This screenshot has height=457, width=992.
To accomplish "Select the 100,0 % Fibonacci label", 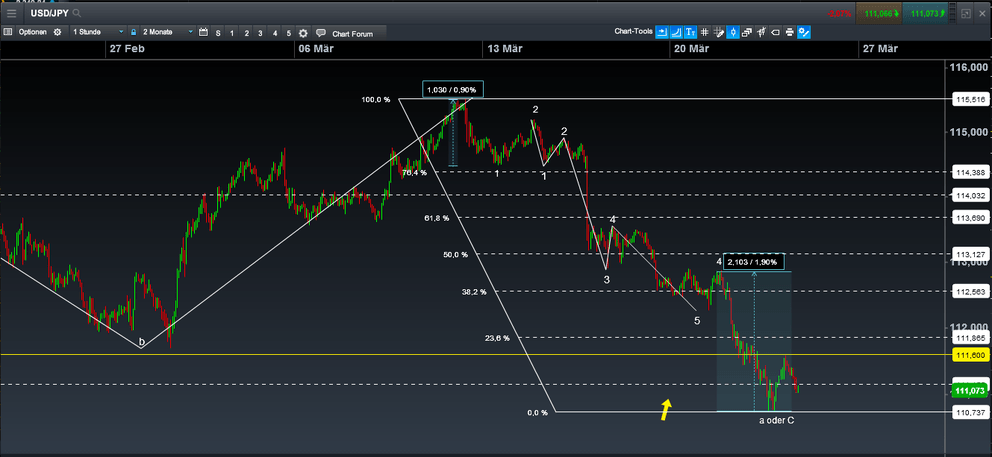I will tap(376, 100).
